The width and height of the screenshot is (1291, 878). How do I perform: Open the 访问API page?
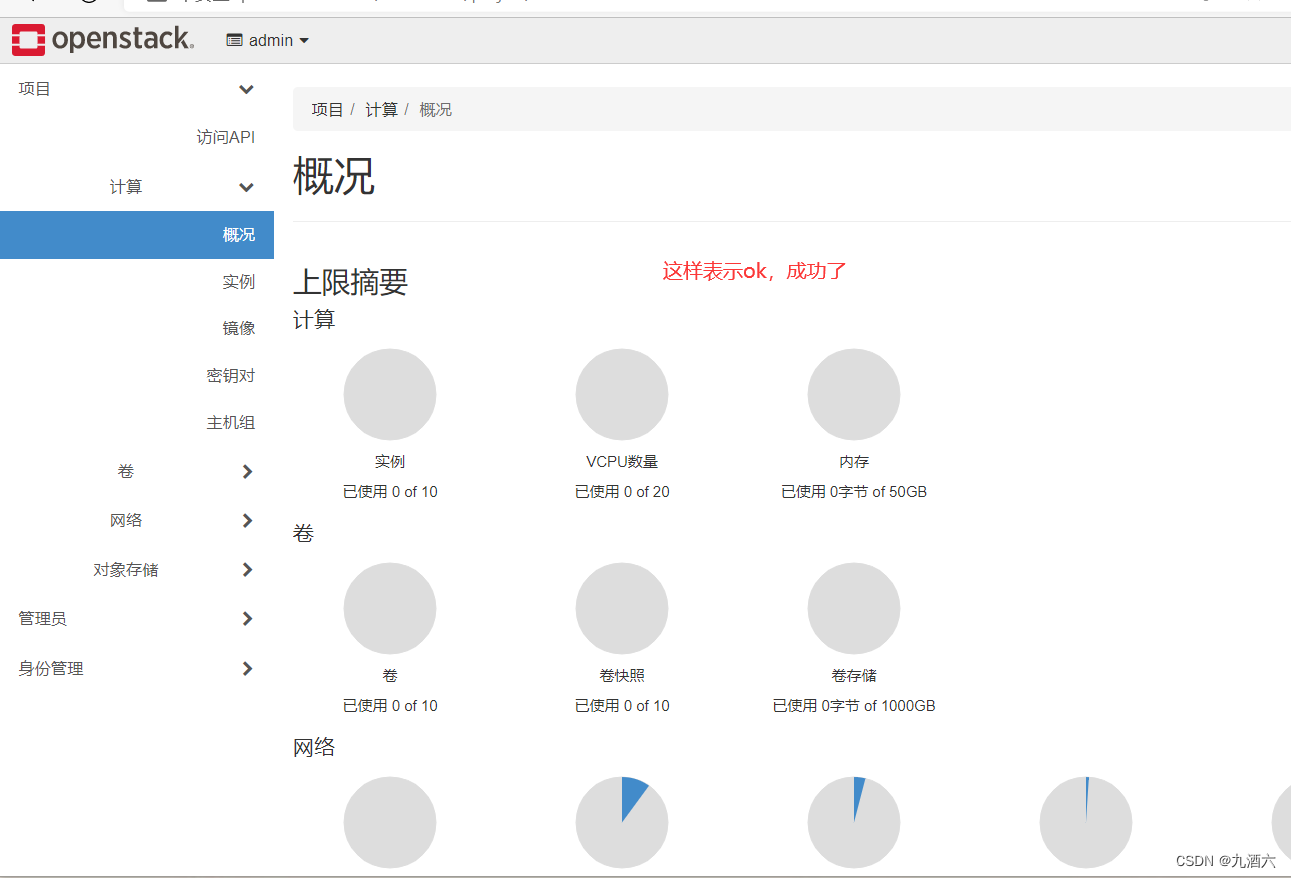[x=226, y=137]
